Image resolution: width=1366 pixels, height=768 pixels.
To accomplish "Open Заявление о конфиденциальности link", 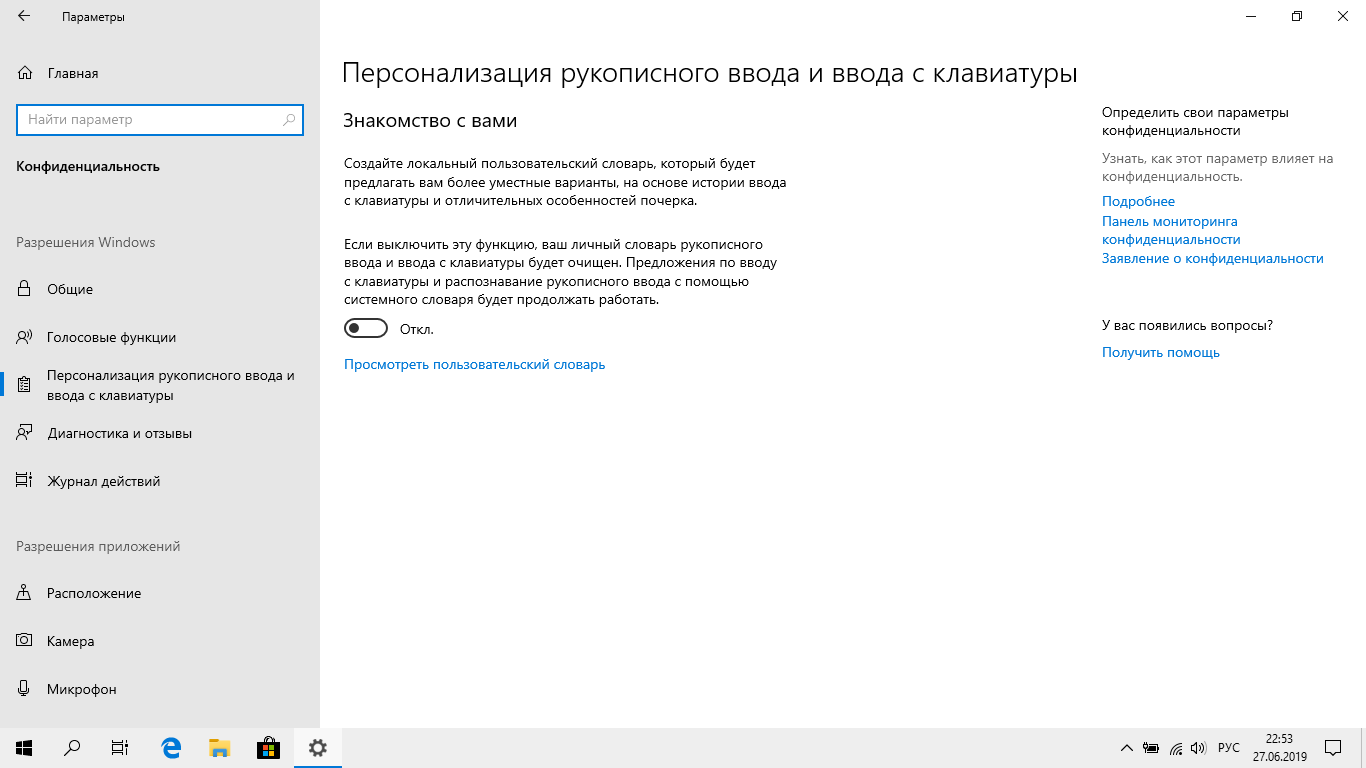I will tap(1212, 258).
